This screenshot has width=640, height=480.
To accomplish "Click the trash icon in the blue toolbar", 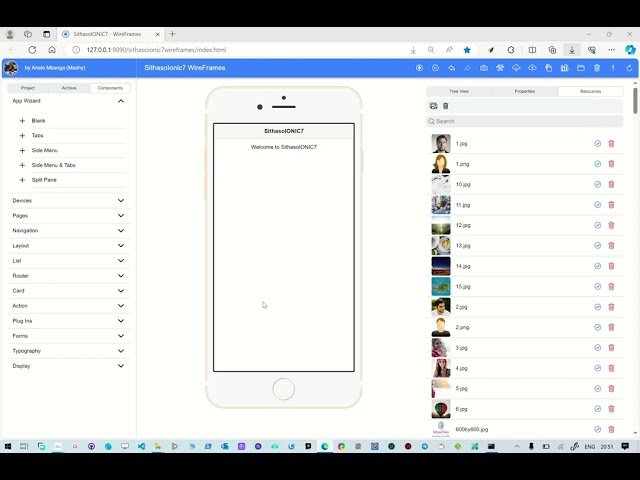I will click(597, 68).
